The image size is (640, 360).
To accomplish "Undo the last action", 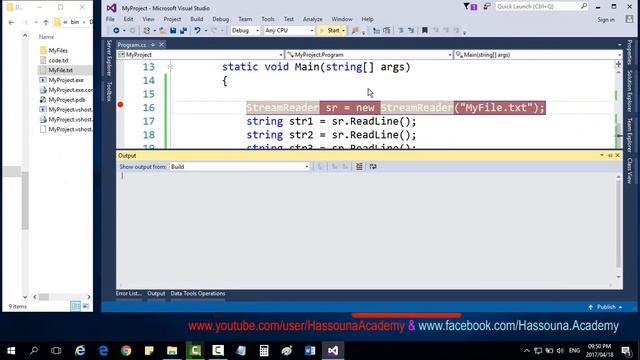I will pos(198,31).
